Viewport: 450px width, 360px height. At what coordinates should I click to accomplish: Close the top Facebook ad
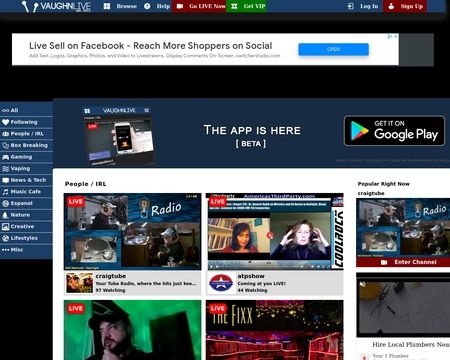395,36
